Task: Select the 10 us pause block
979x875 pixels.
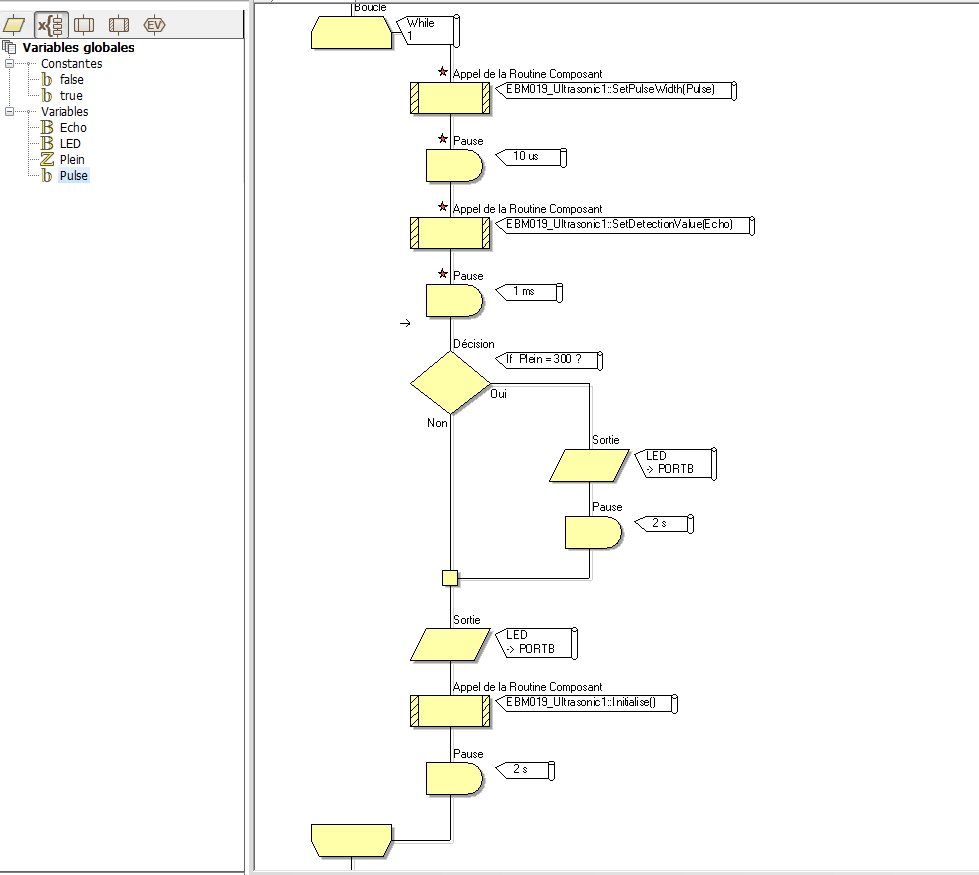Action: 455,166
